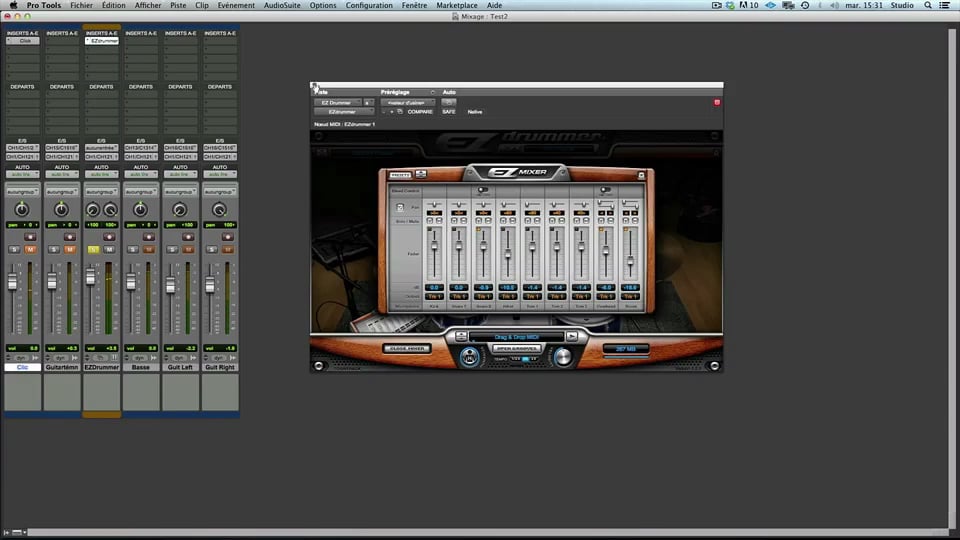Record-enable the Basse track
Viewport: 960px width, 540px height.
[149, 236]
